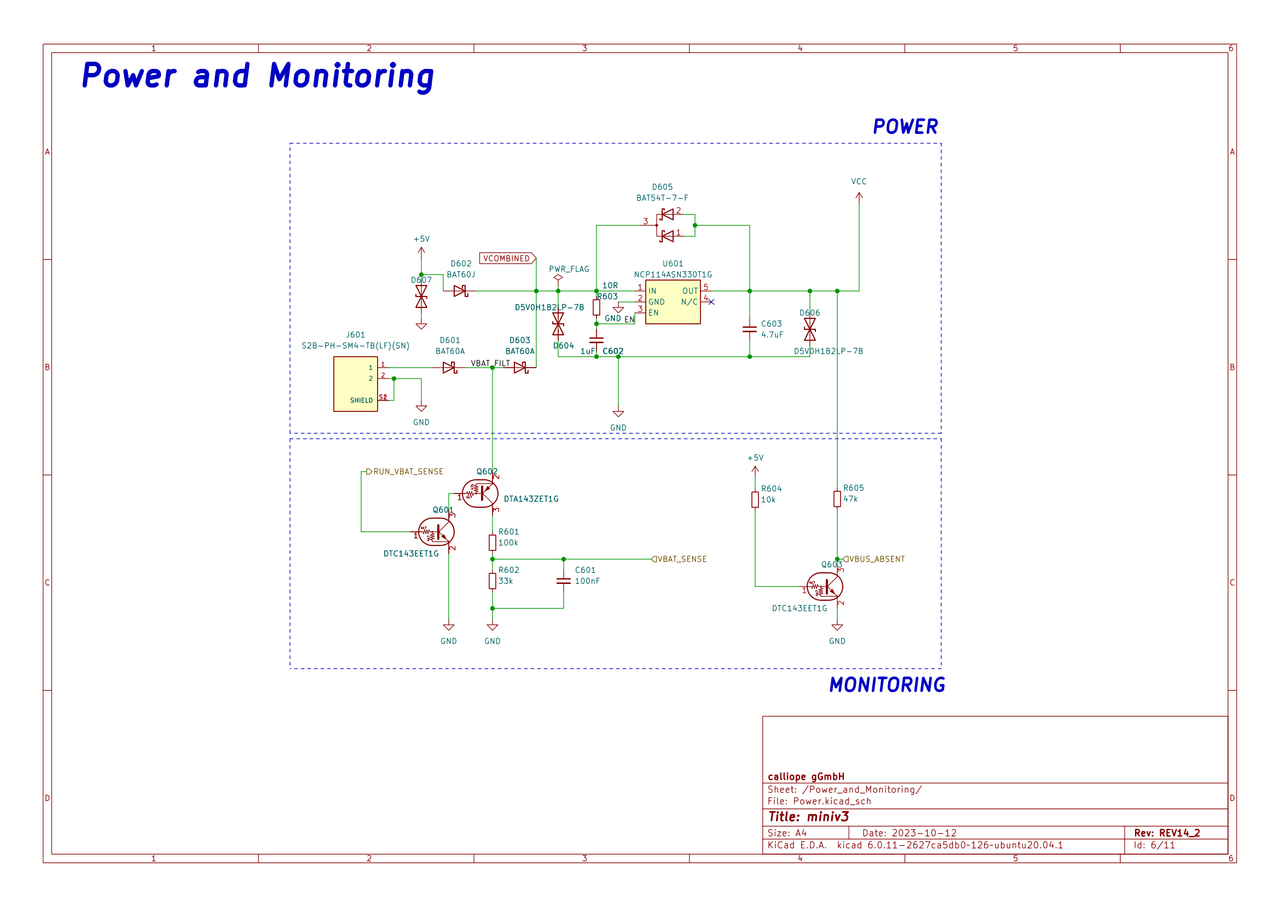Select the D607 TVS diode symbol

tap(421, 297)
